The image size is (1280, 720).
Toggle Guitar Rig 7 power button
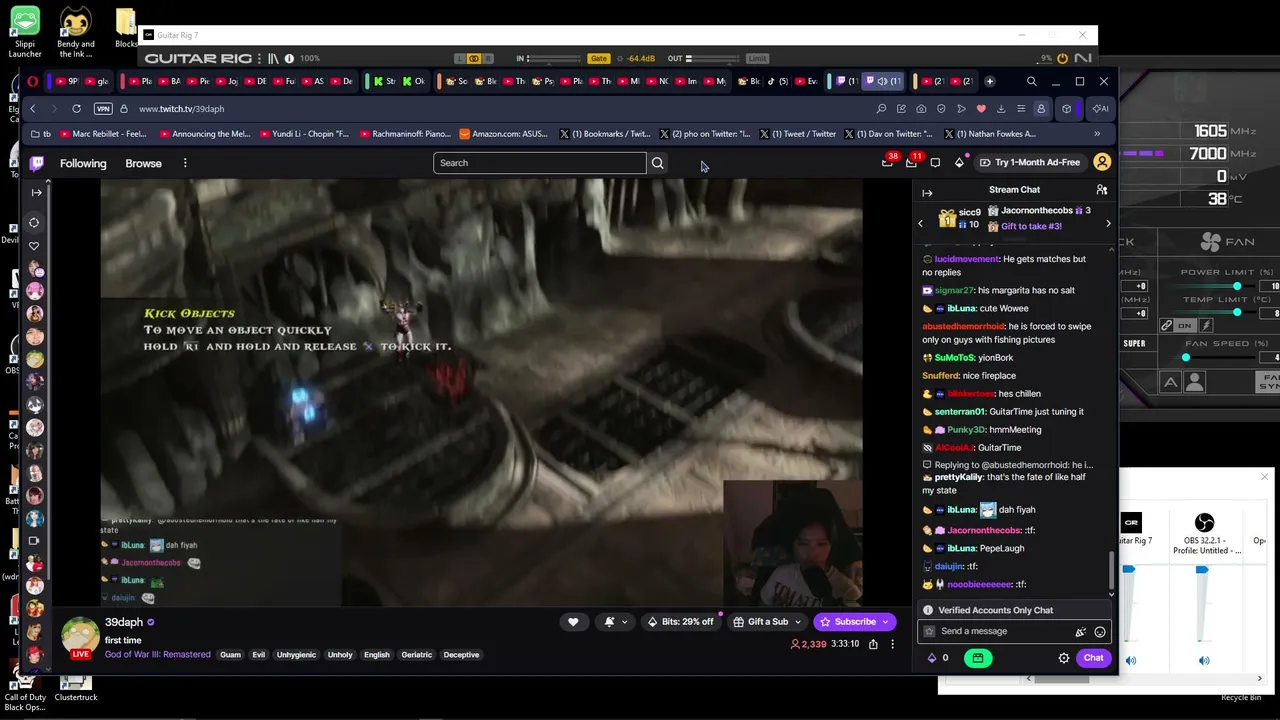tap(1062, 59)
